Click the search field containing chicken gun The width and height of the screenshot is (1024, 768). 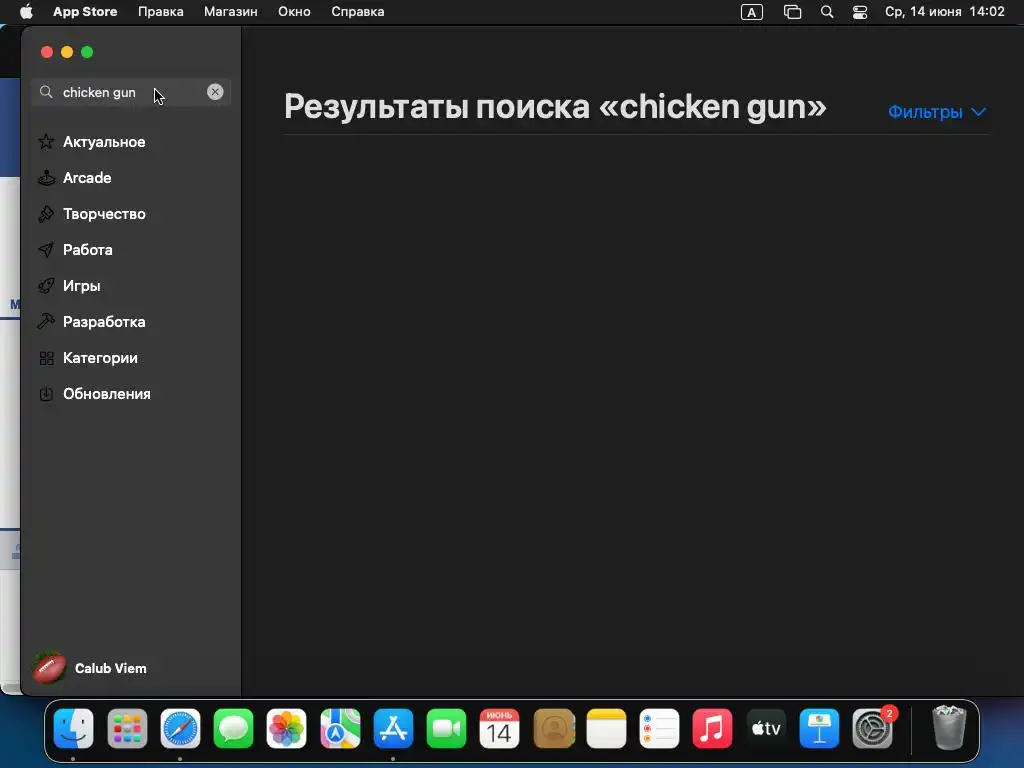tap(131, 92)
